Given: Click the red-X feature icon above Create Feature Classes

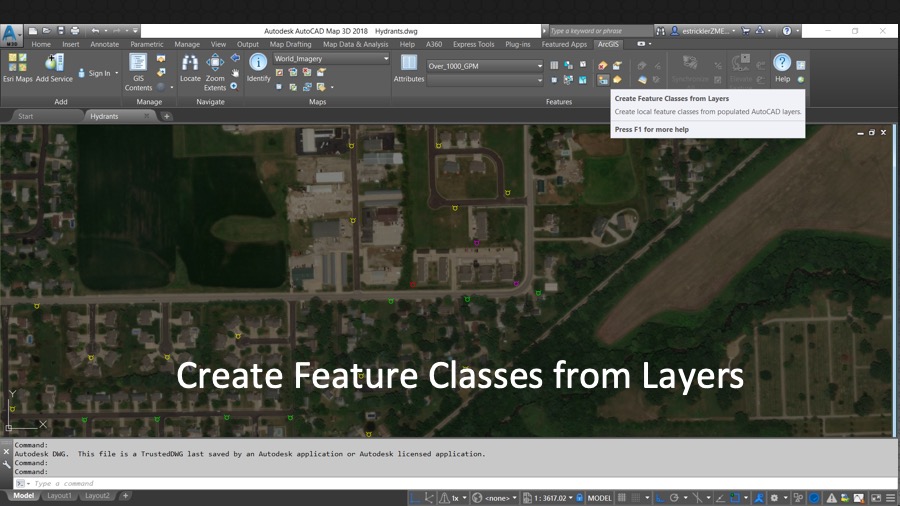Looking at the screenshot, I should [x=603, y=65].
